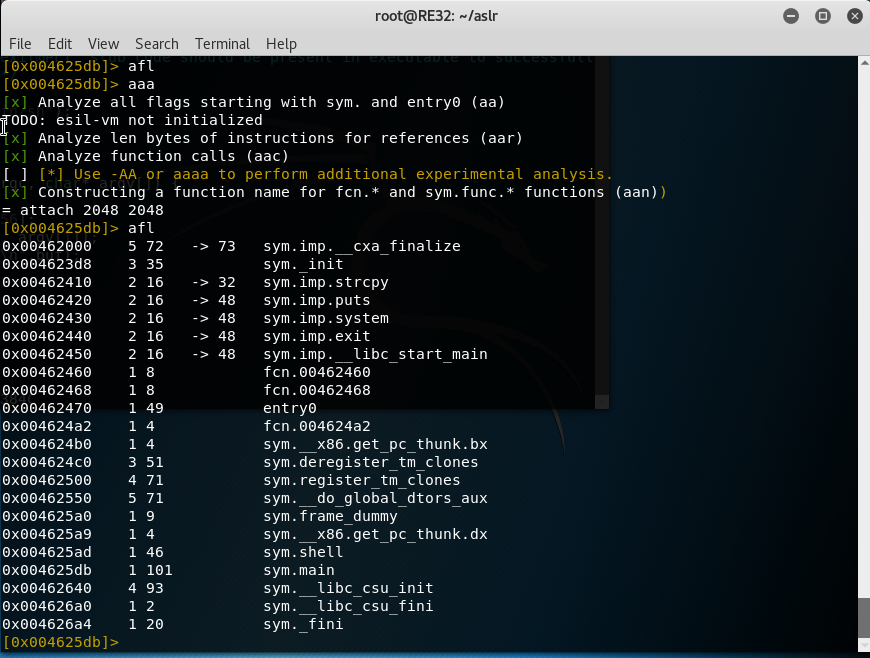Viewport: 870px width, 658px height.
Task: Click the last prompt at the bottom
Action: tap(60, 642)
